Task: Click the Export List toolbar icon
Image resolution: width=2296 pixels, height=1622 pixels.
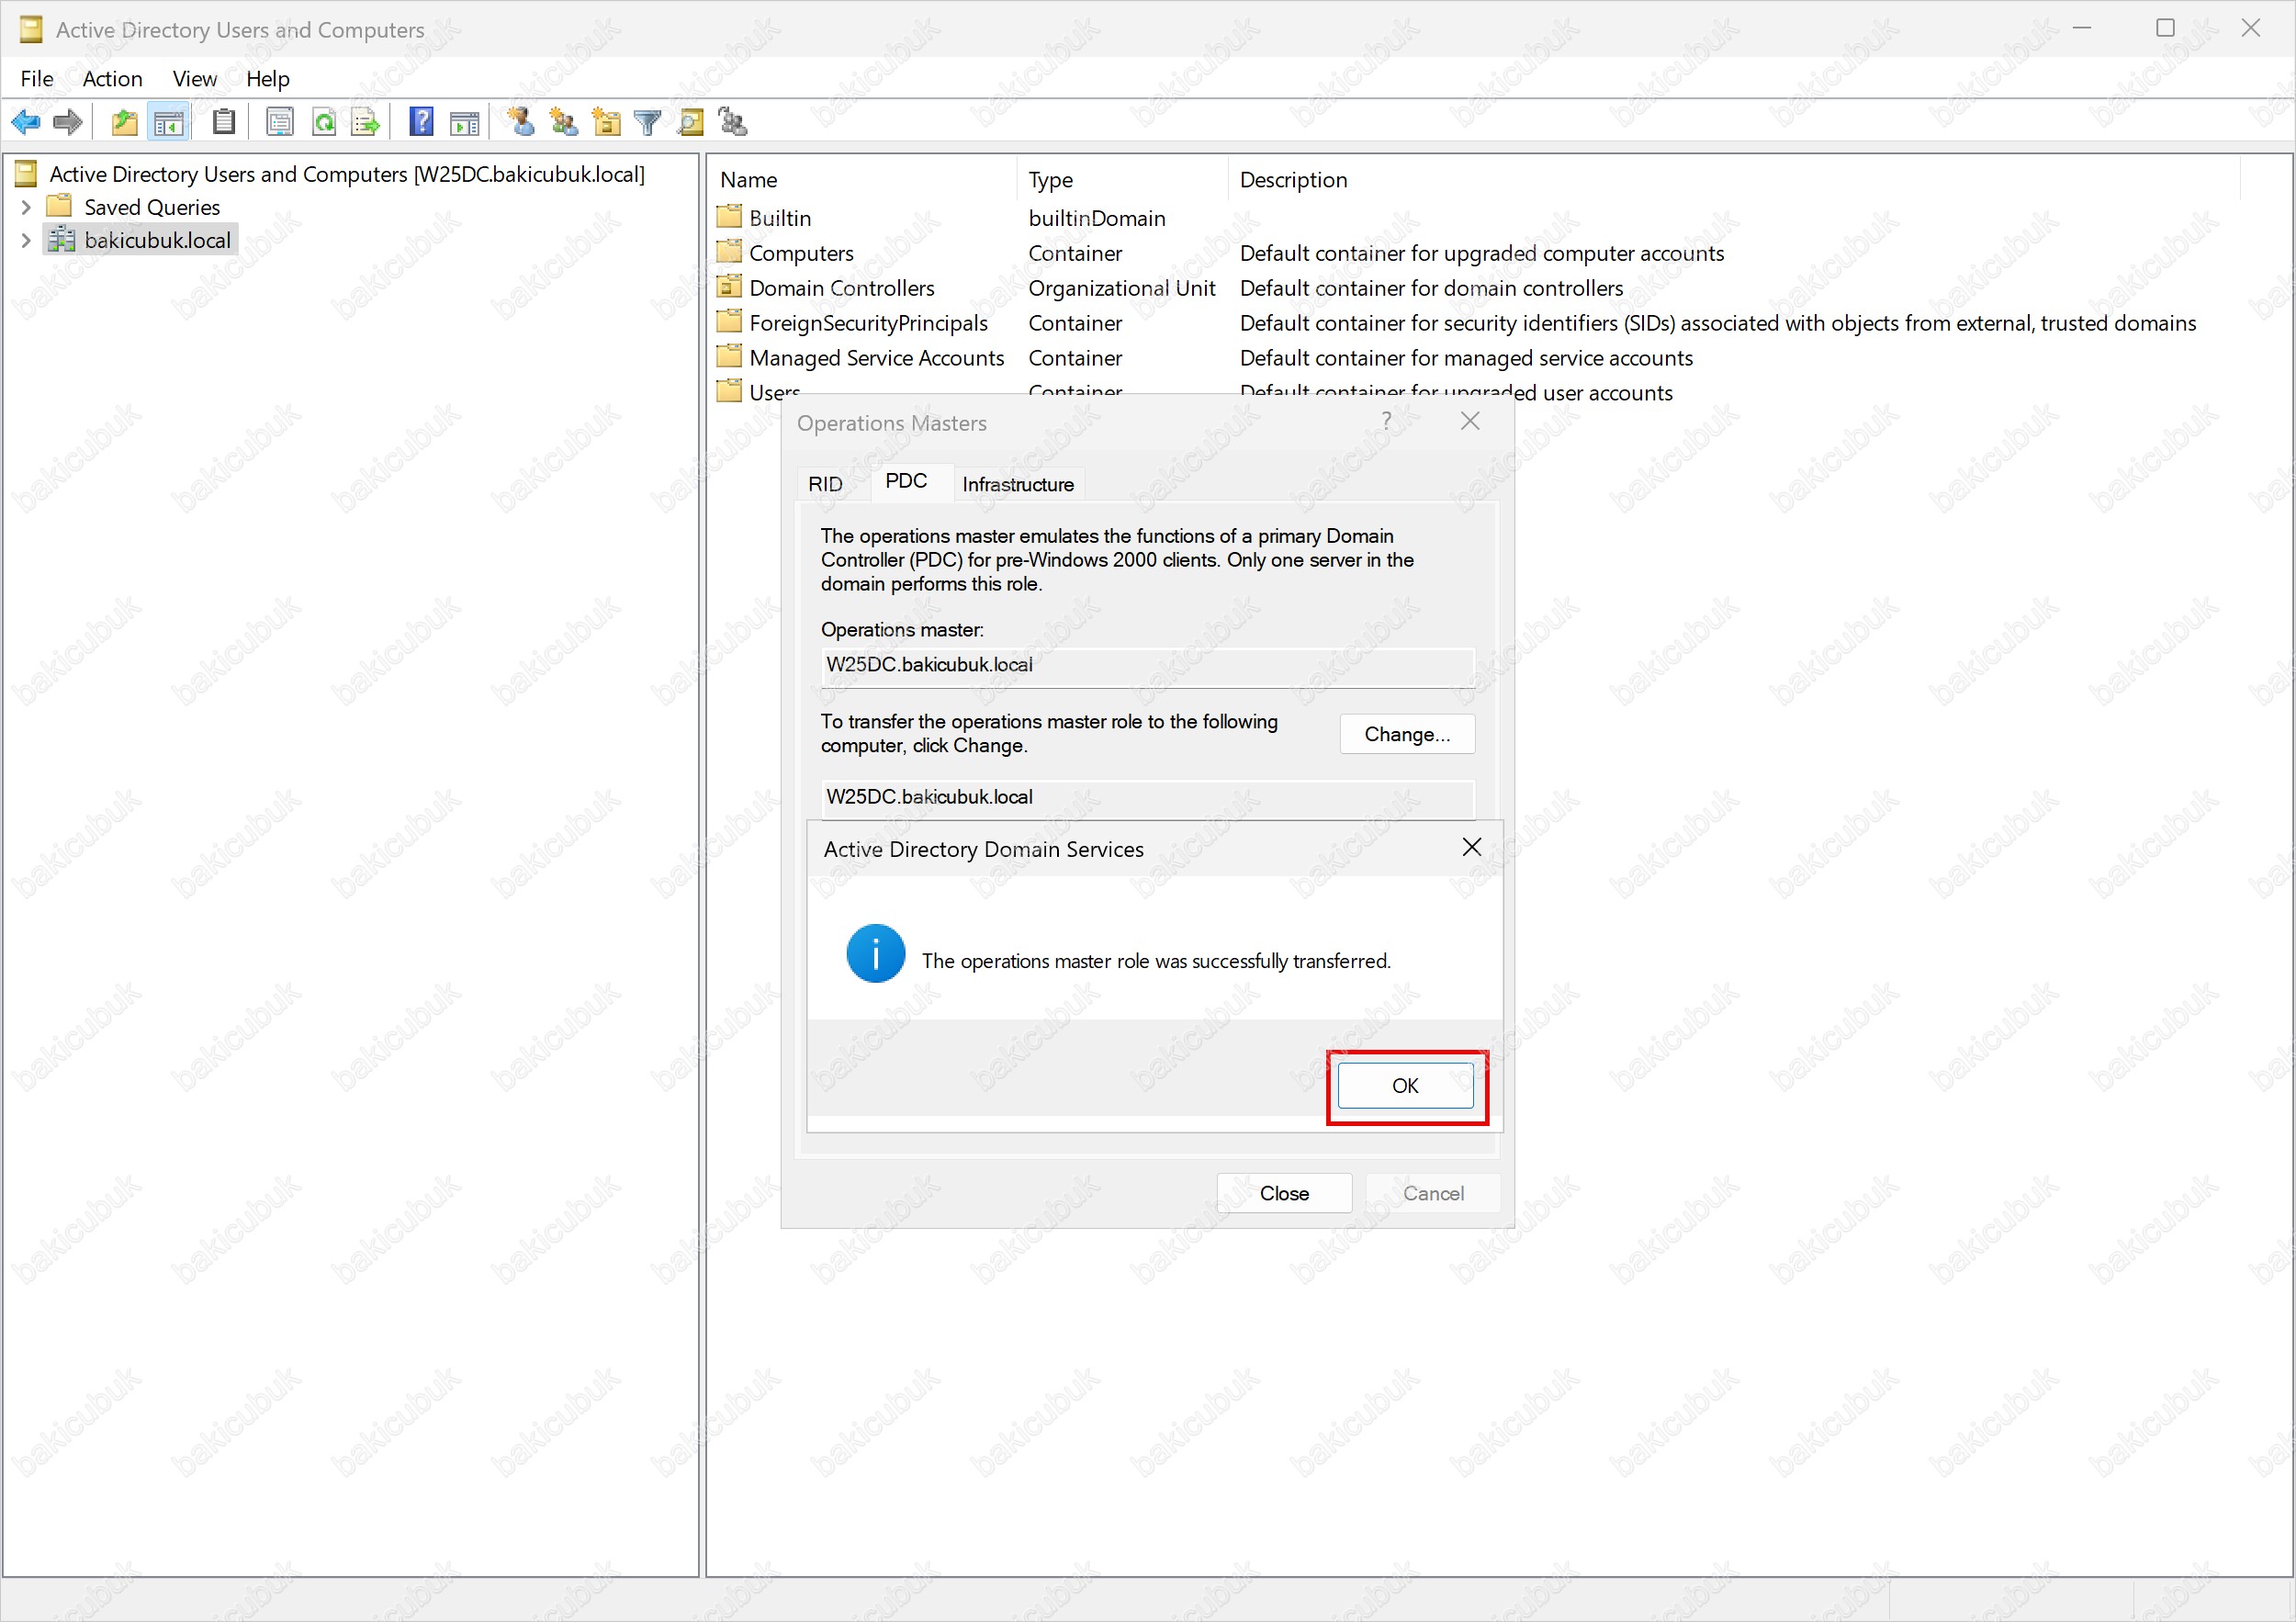Action: (x=366, y=123)
